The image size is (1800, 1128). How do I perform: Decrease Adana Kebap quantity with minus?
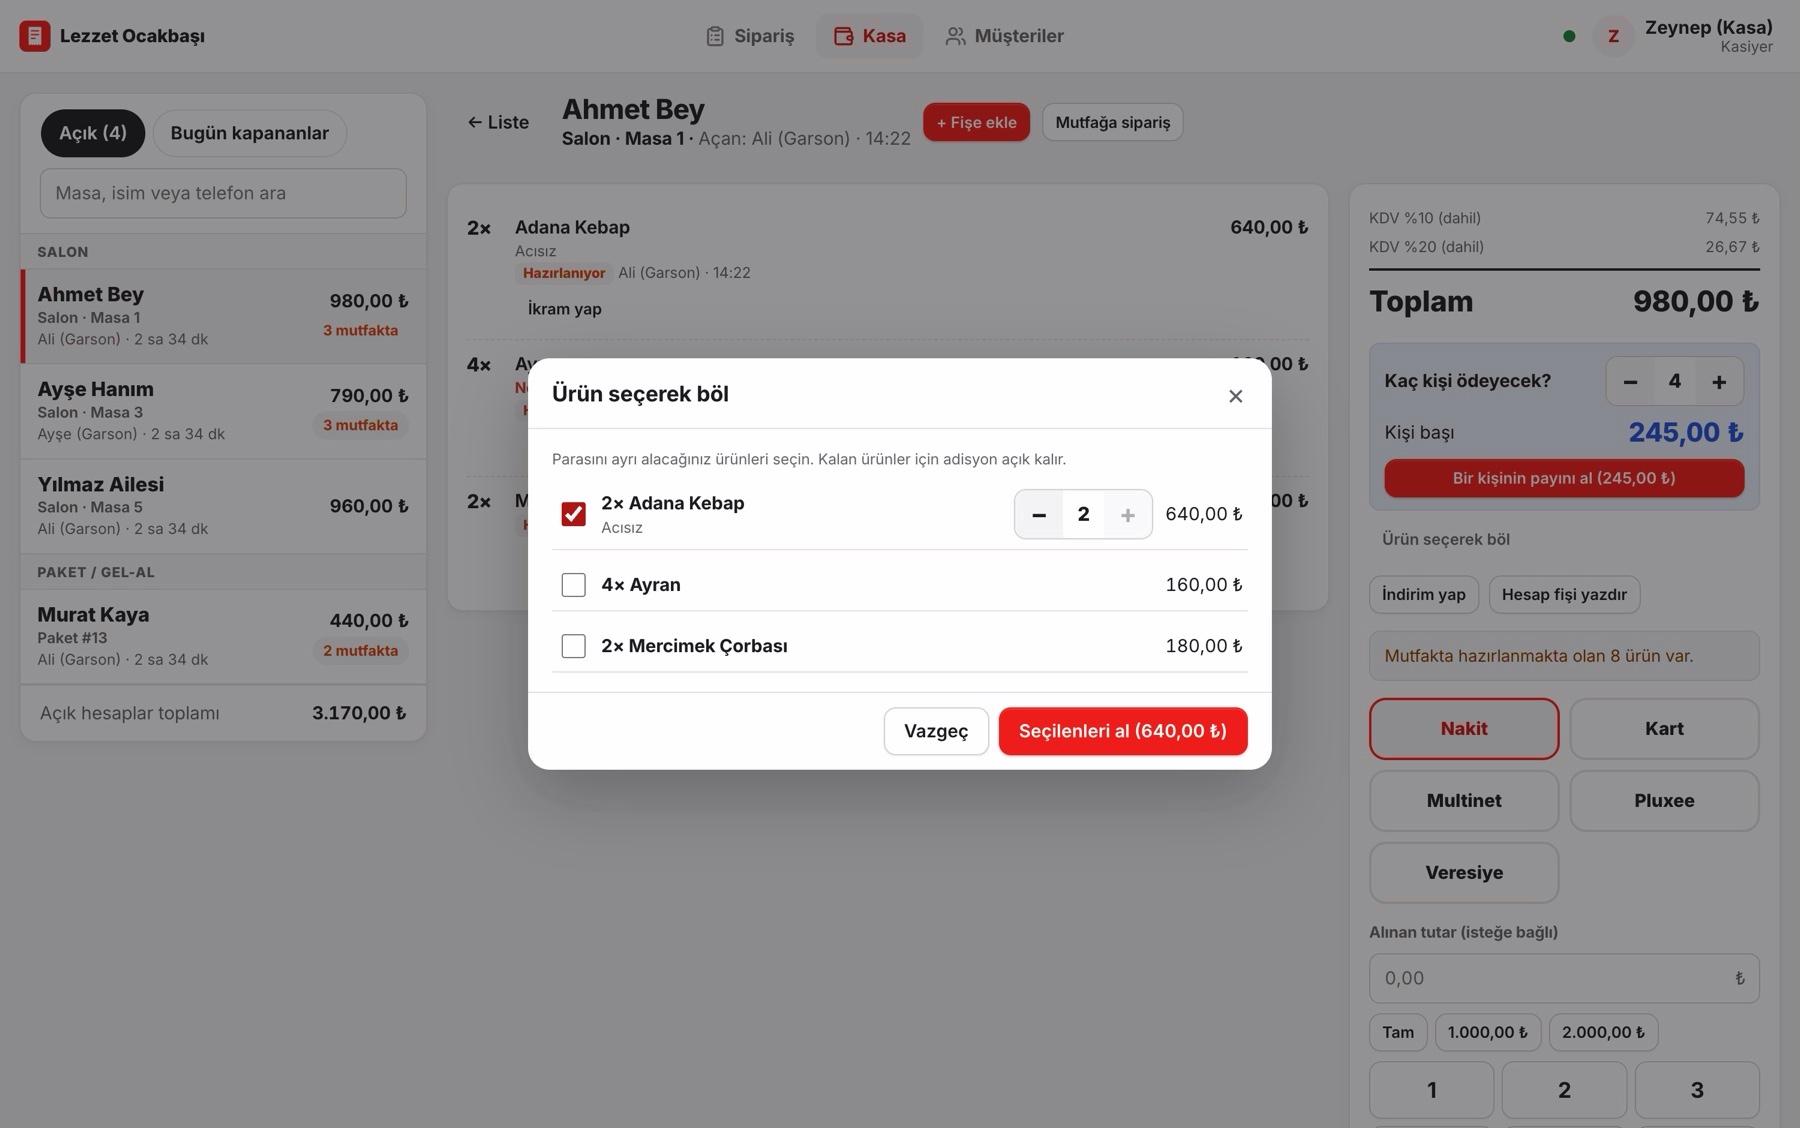pos(1039,514)
